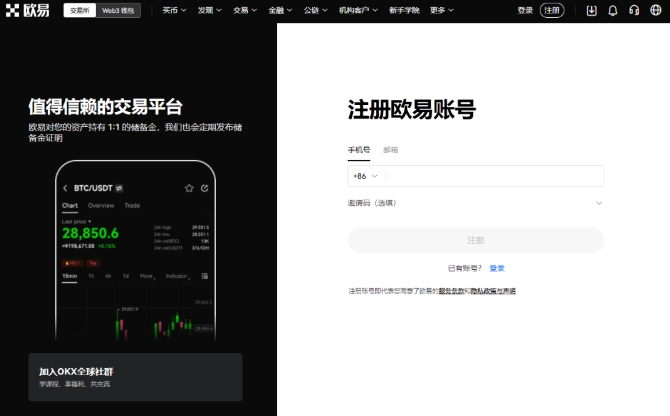Click back arrow in BTC/USDT phone mockup
The width and height of the screenshot is (670, 416).
coord(65,188)
